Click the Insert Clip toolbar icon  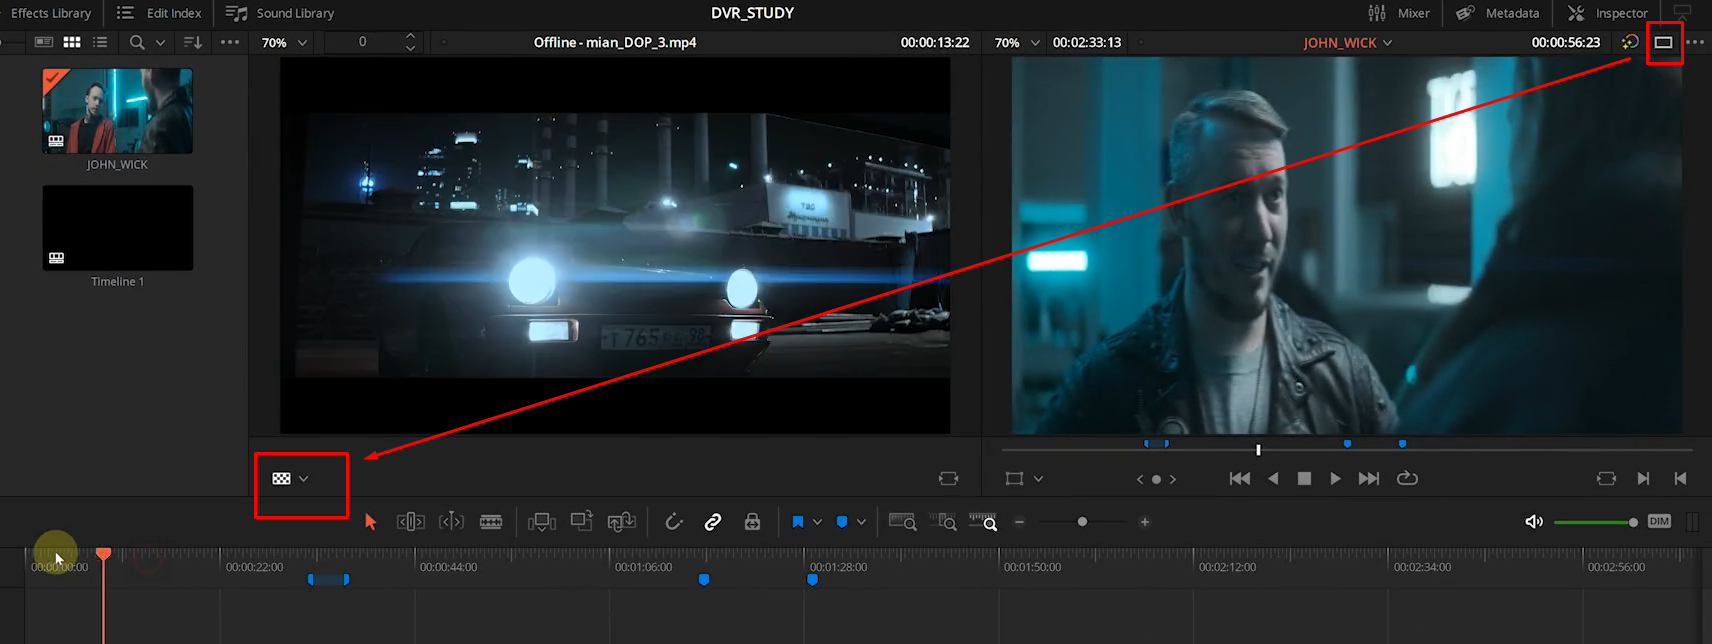542,522
